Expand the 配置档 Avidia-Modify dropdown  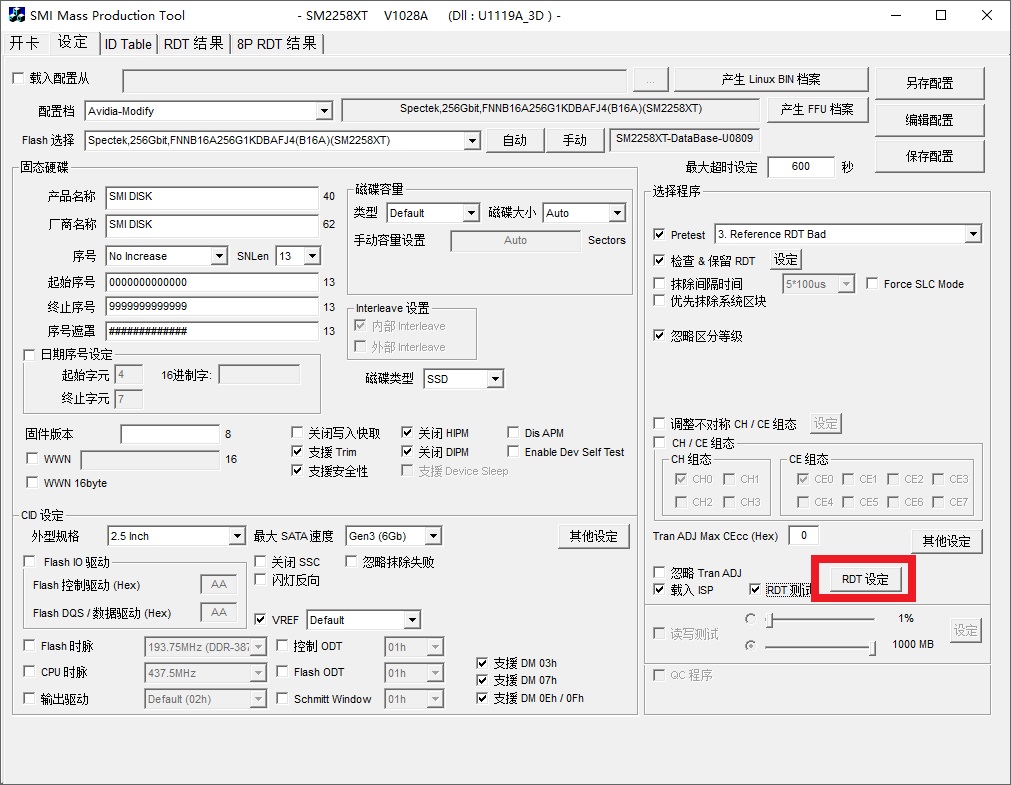(323, 111)
